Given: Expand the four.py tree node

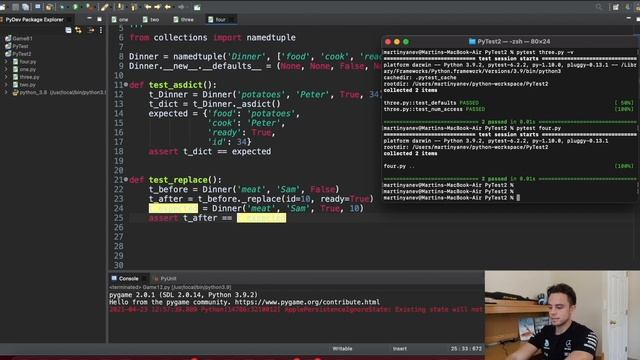Looking at the screenshot, I should (6, 62).
